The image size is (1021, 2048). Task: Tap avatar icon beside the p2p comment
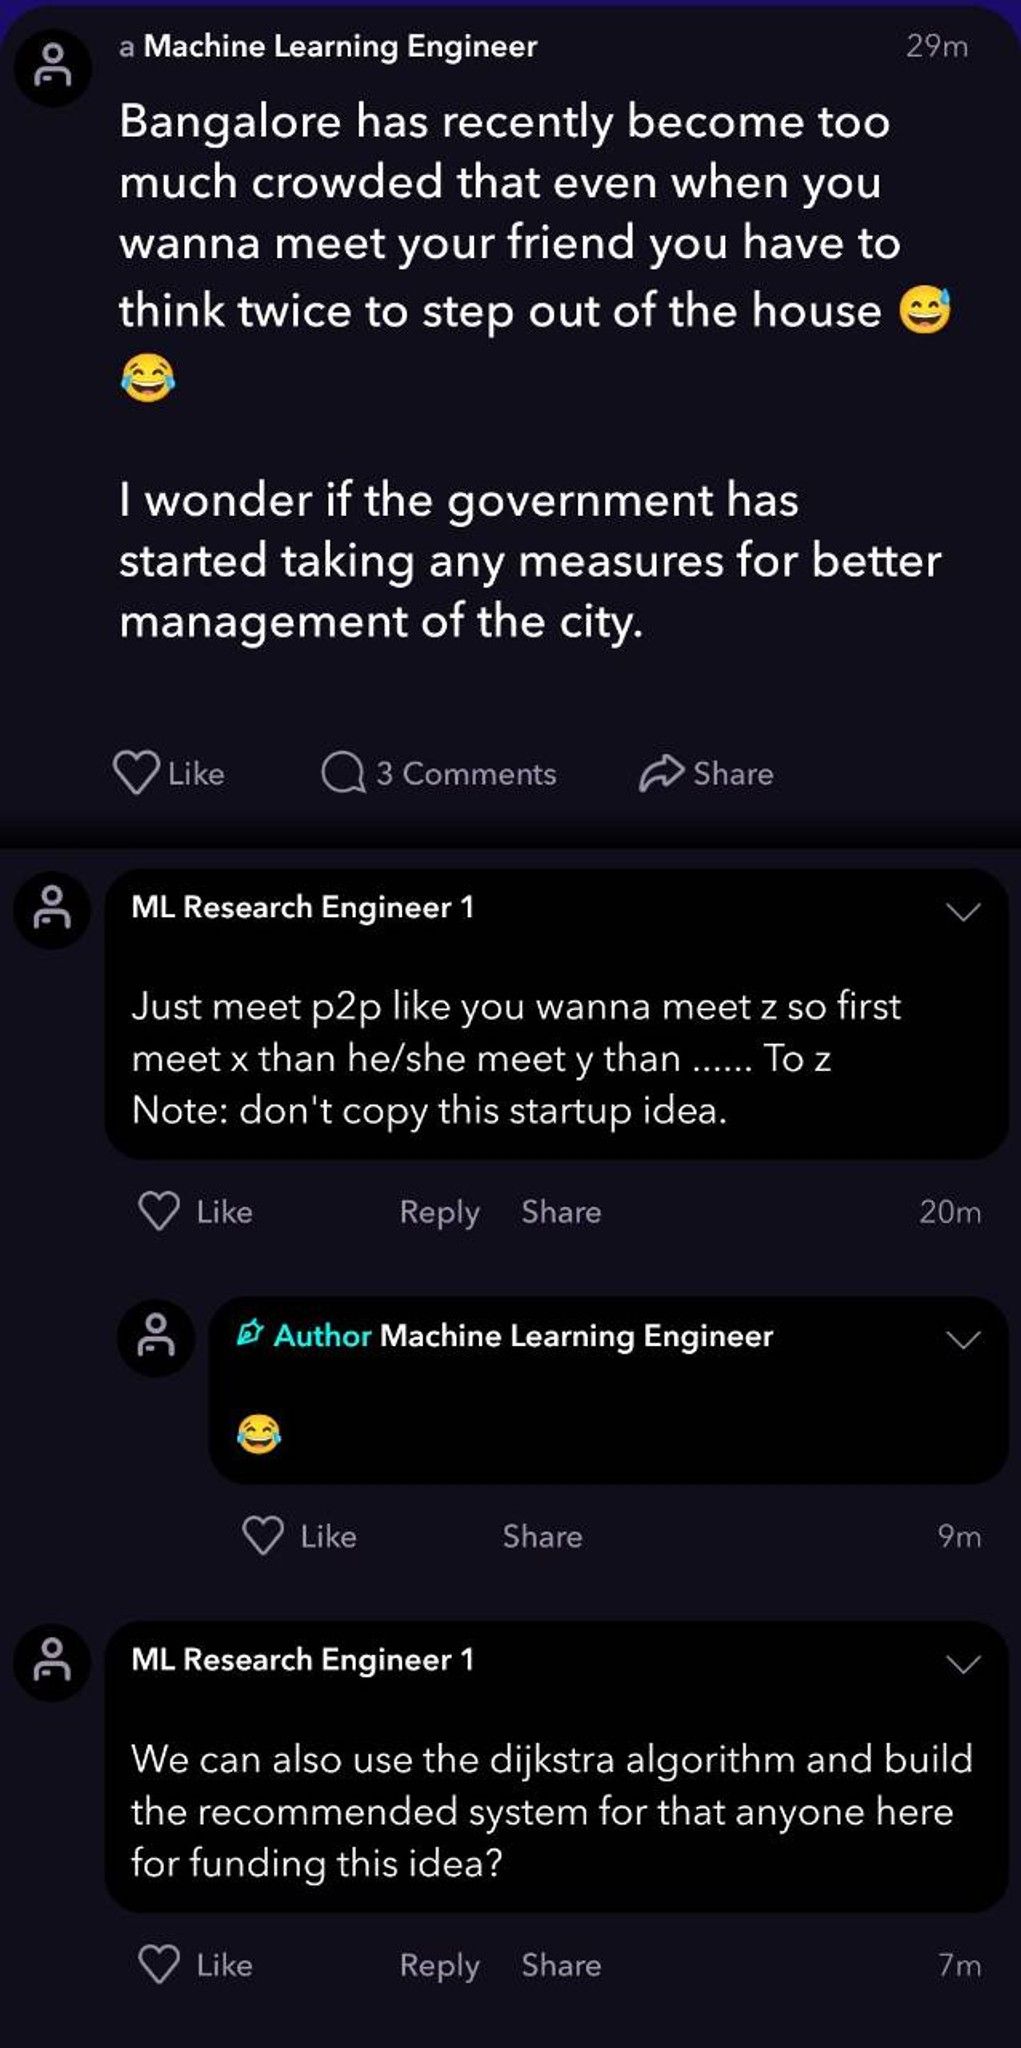[52, 909]
